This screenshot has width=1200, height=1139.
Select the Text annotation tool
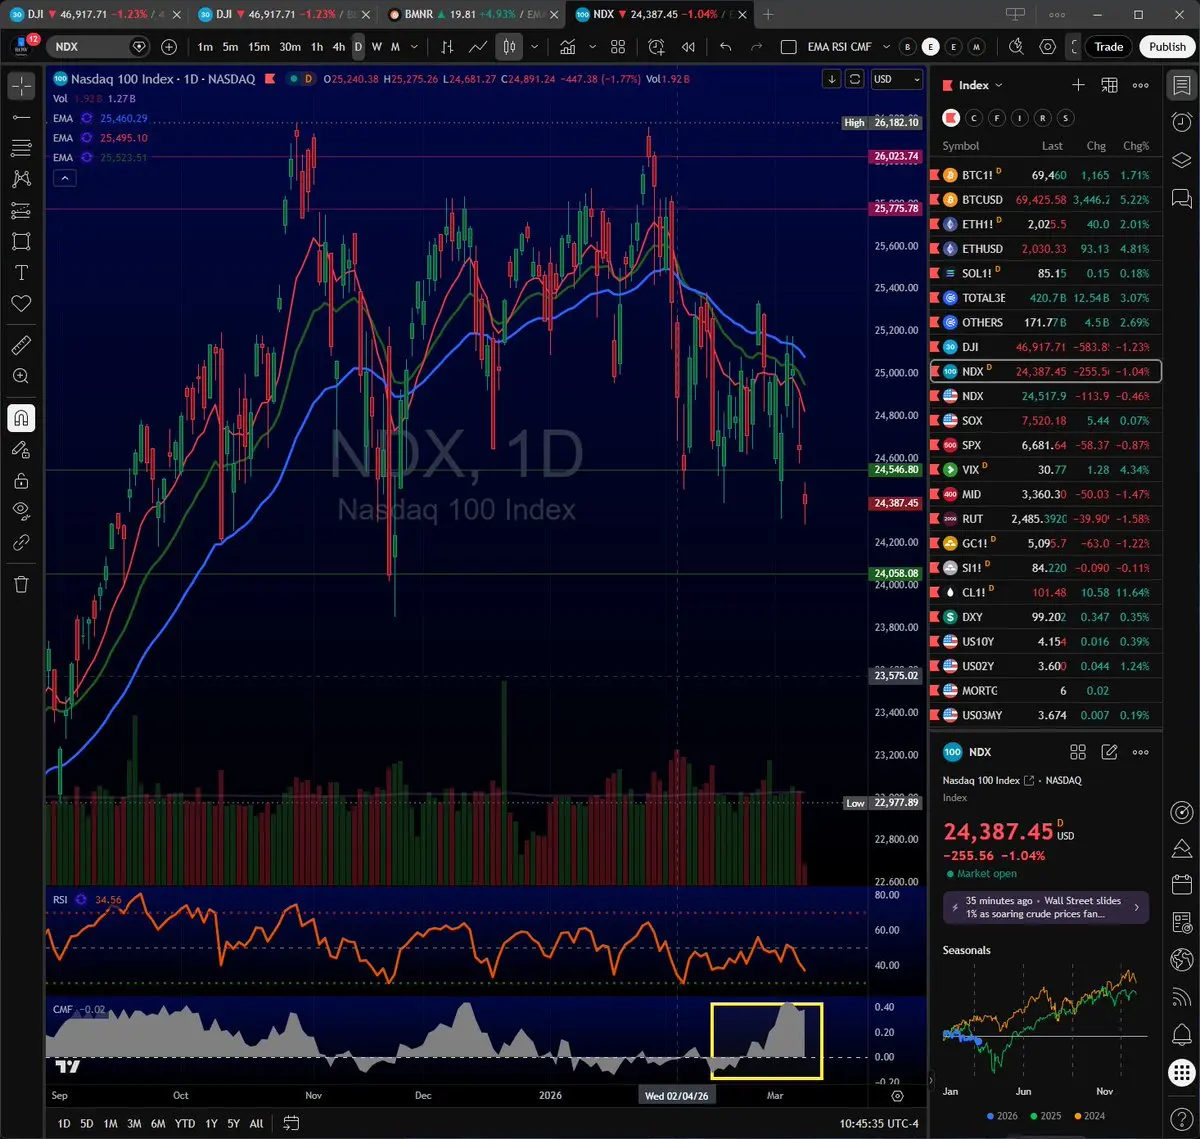pyautogui.click(x=21, y=272)
